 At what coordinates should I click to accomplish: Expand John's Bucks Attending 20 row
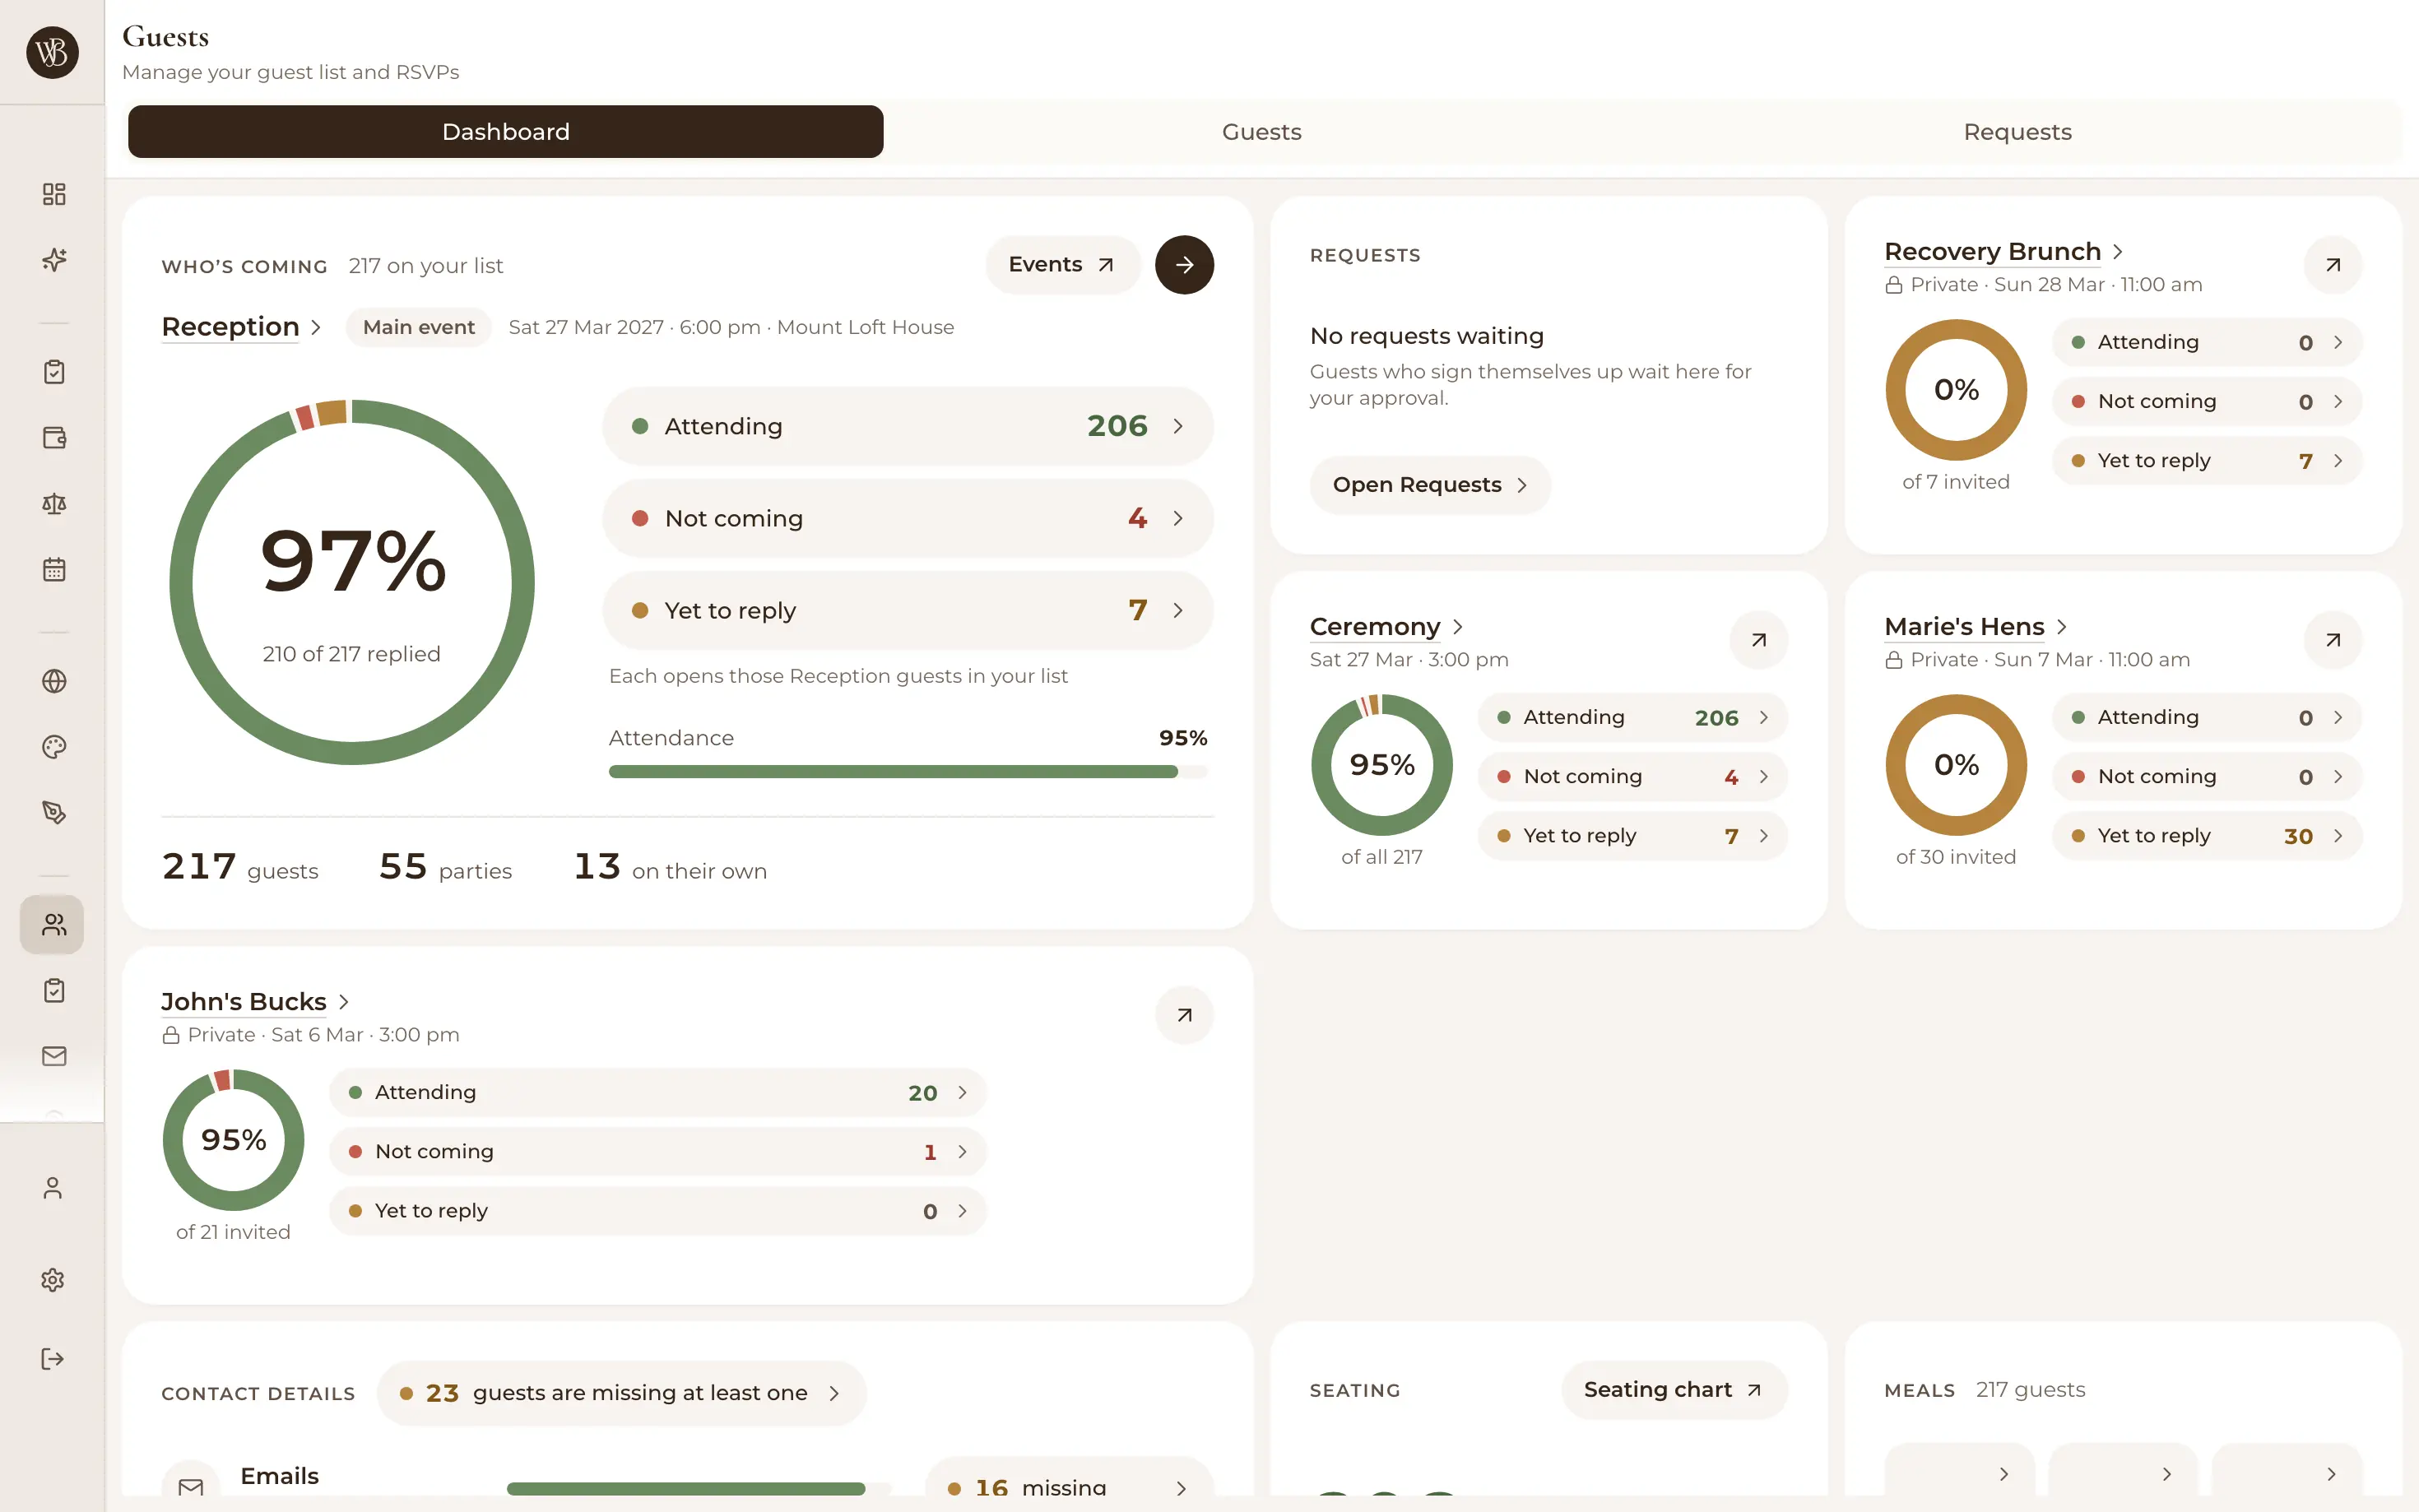tap(658, 1092)
